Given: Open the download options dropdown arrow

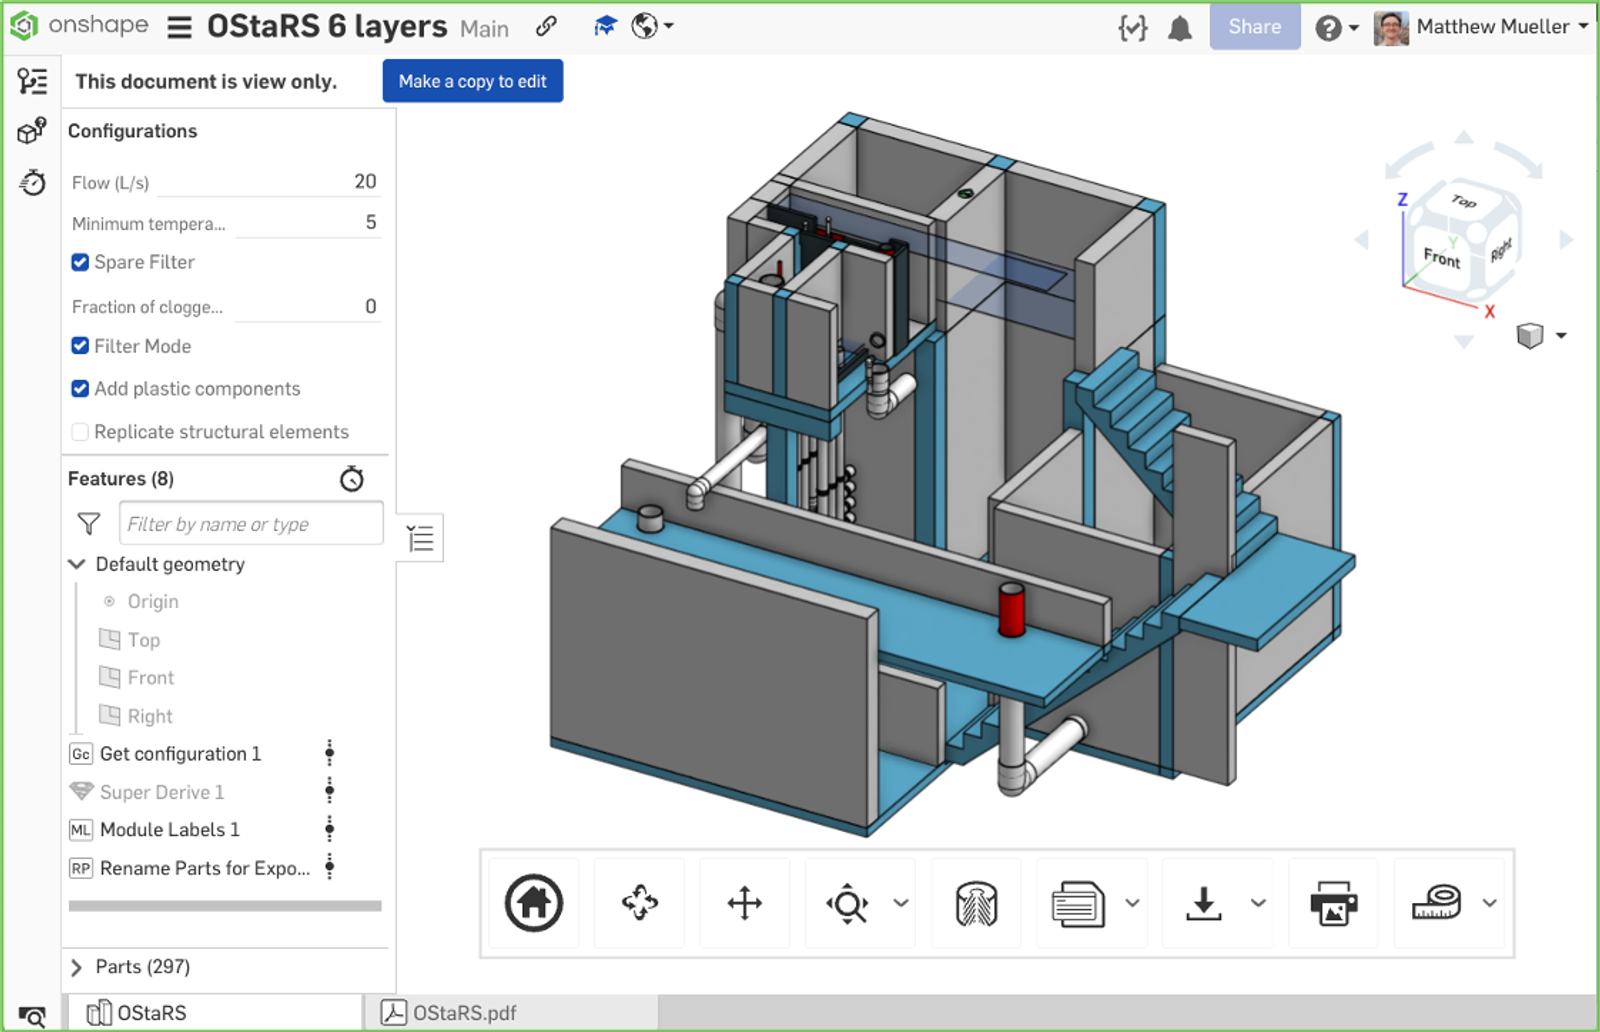Looking at the screenshot, I should coord(1257,903).
